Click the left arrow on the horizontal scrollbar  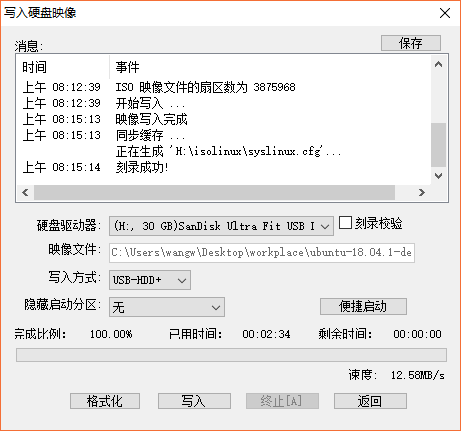click(x=25, y=192)
